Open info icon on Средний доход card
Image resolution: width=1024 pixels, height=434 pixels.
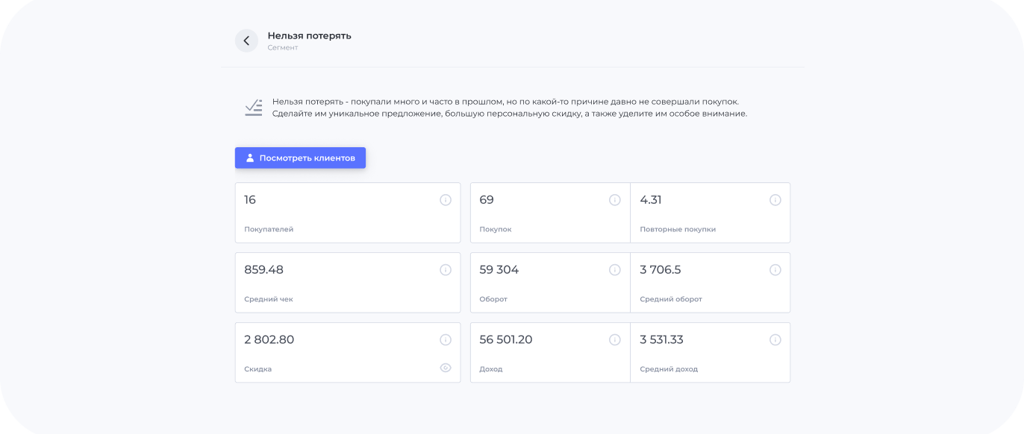pyautogui.click(x=775, y=340)
